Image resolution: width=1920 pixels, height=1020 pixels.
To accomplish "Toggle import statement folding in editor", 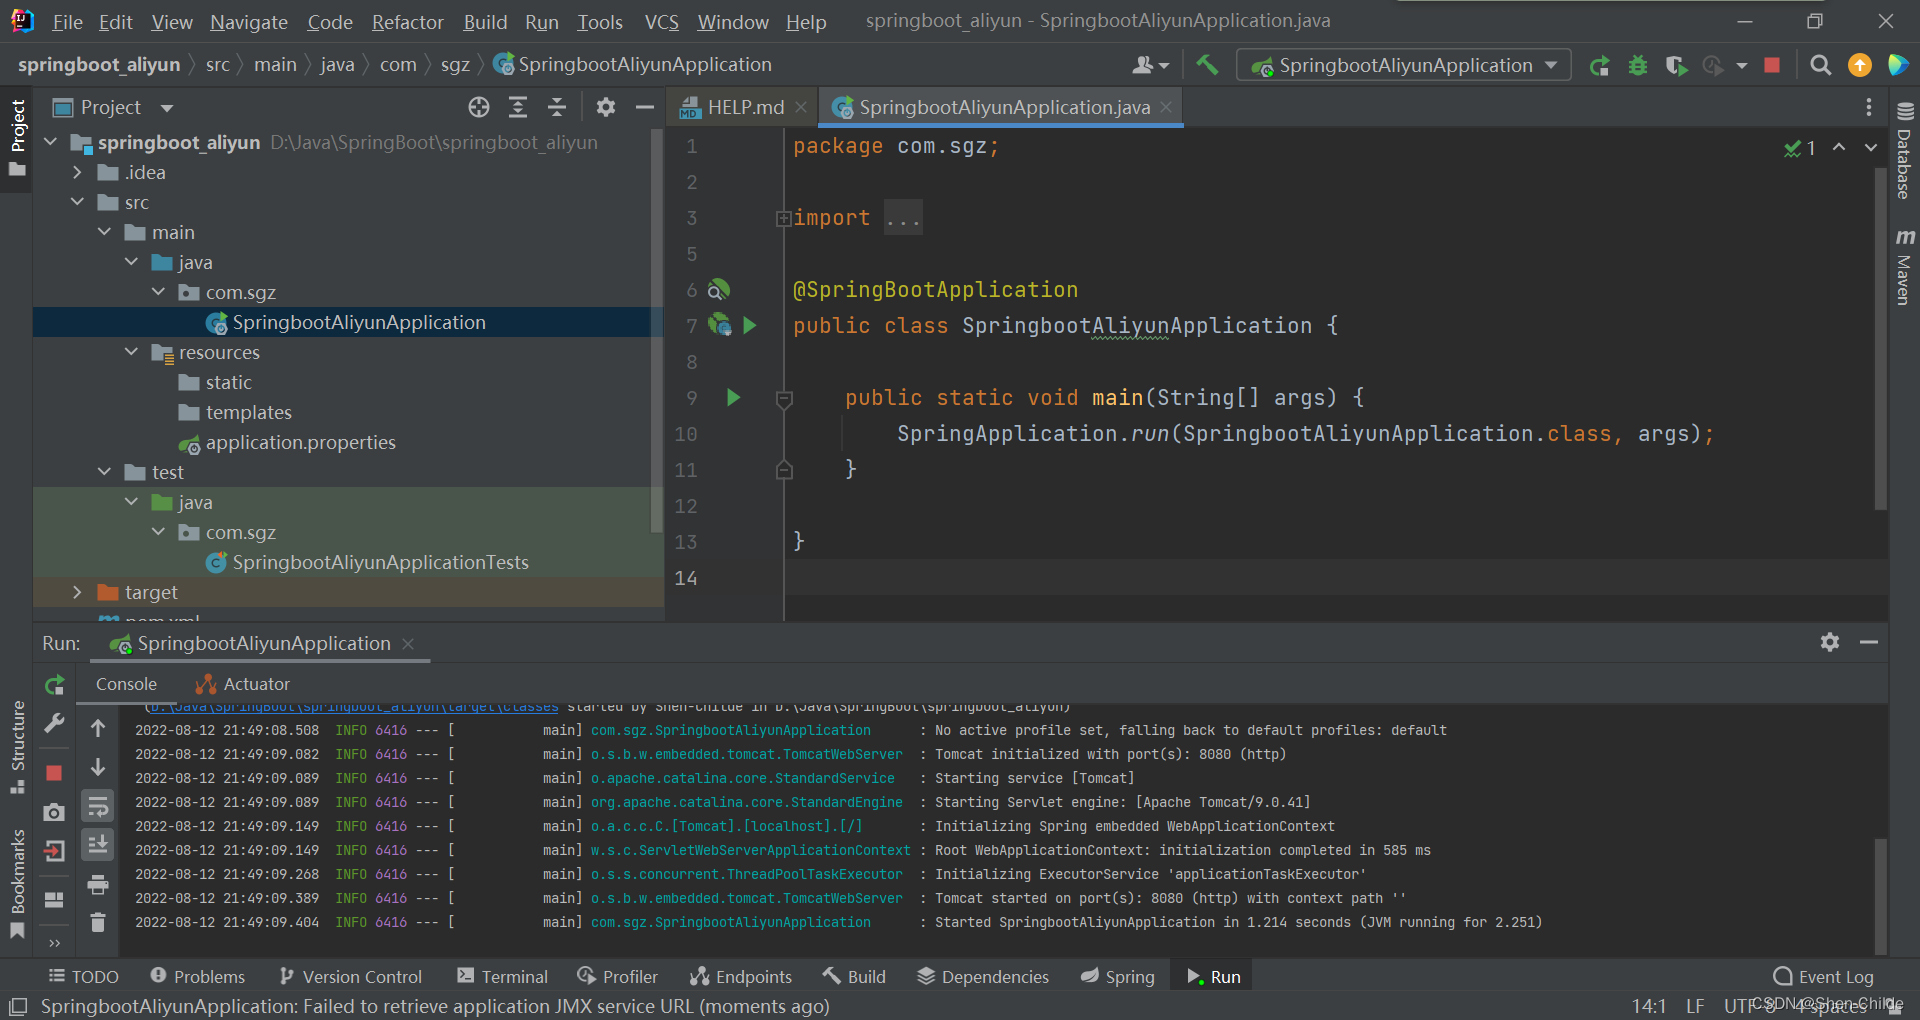I will tap(784, 218).
